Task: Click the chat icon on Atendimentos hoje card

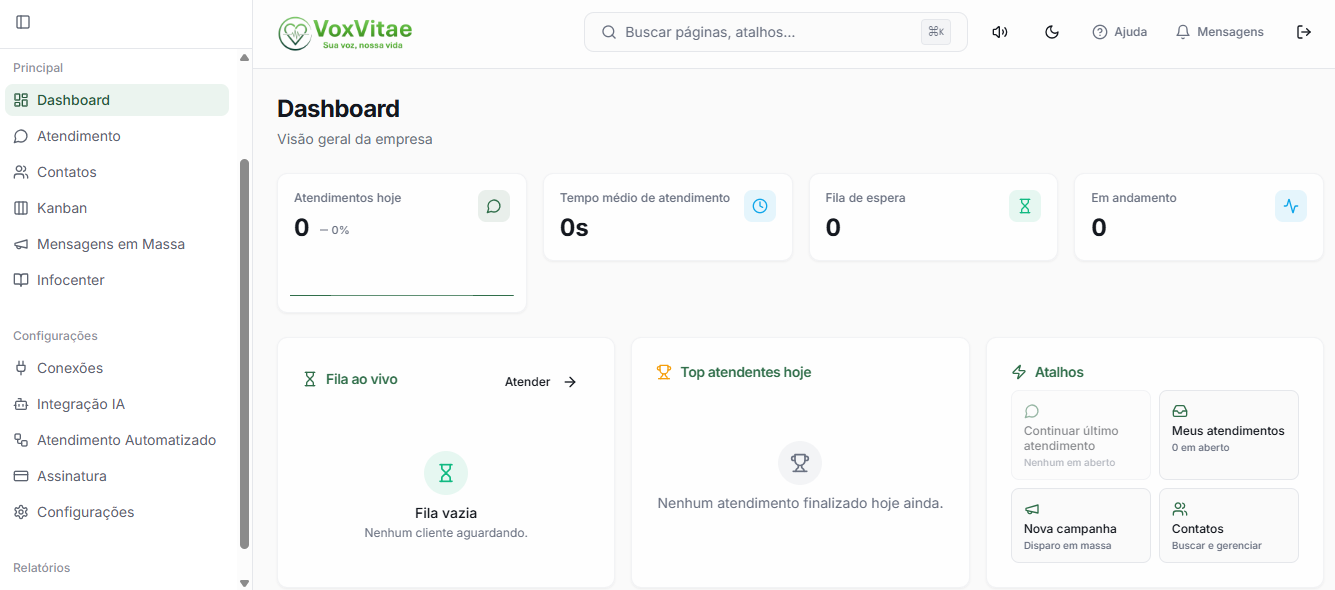Action: coord(494,206)
